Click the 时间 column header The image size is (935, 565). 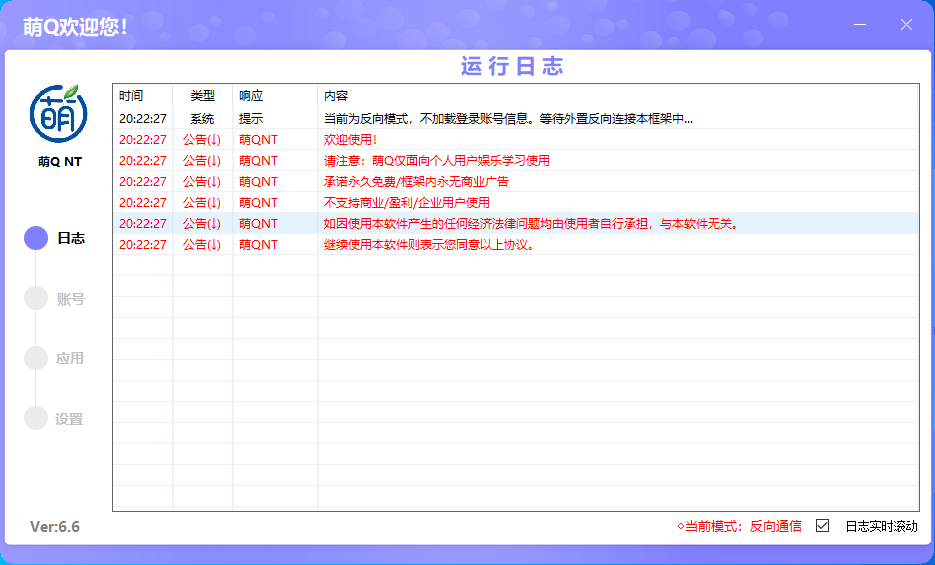coord(143,95)
